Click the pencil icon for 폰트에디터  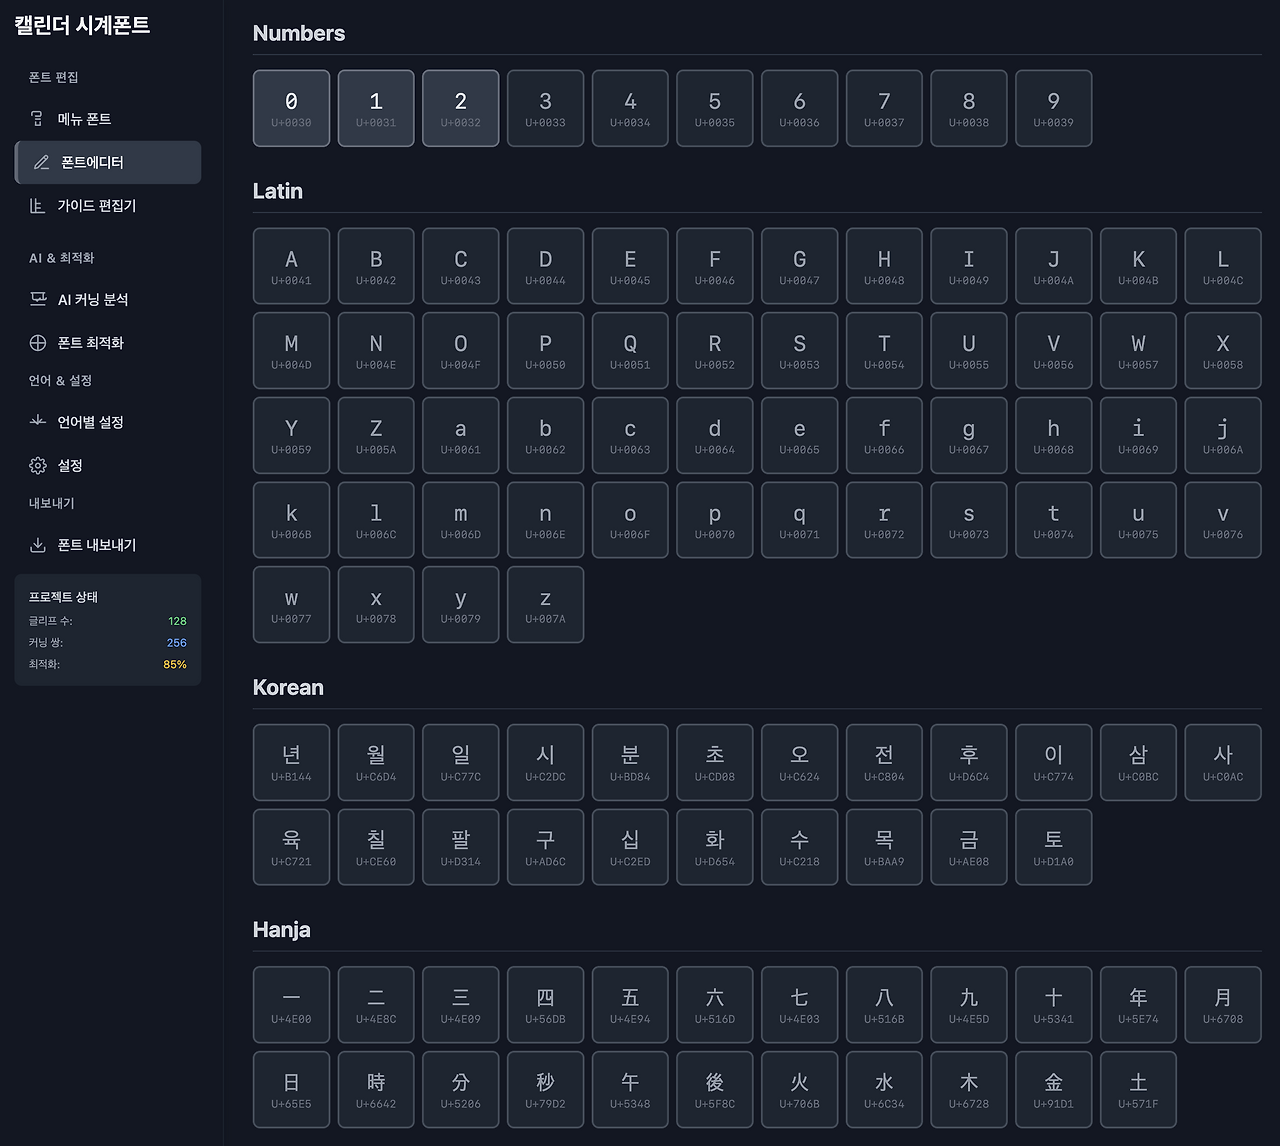(x=41, y=162)
